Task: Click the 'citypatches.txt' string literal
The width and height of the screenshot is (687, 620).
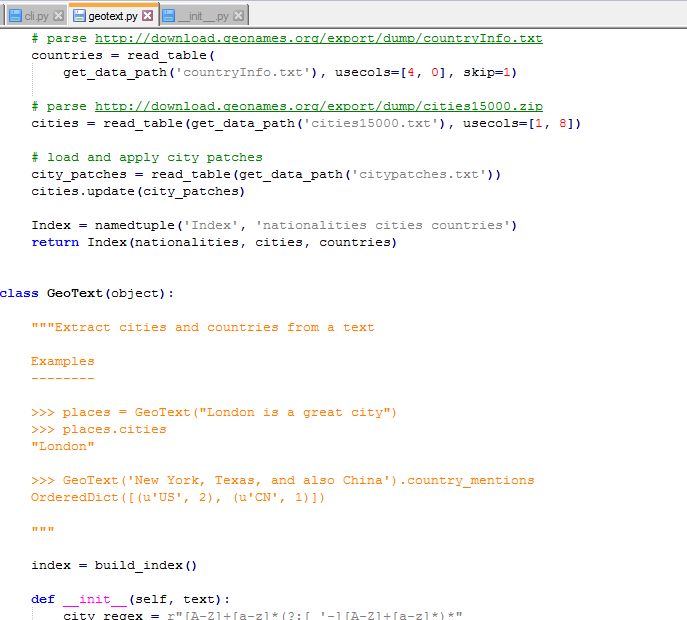Action: [419, 174]
